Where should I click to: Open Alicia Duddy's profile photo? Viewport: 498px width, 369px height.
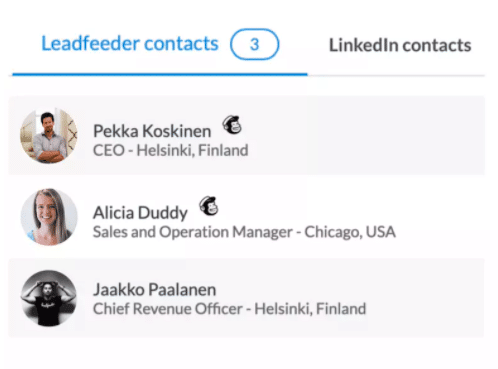(49, 217)
